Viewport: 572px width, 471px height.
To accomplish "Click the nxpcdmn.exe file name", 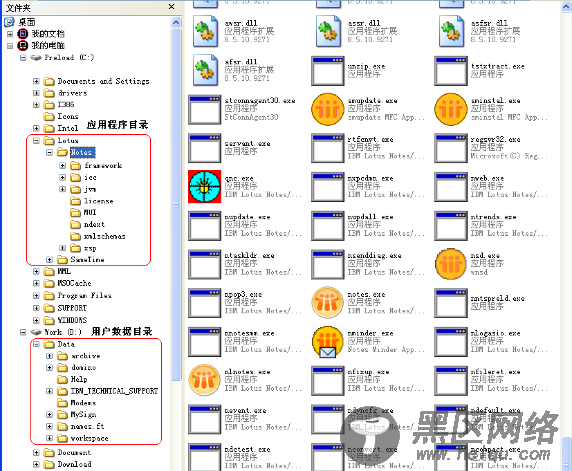I will point(370,179).
